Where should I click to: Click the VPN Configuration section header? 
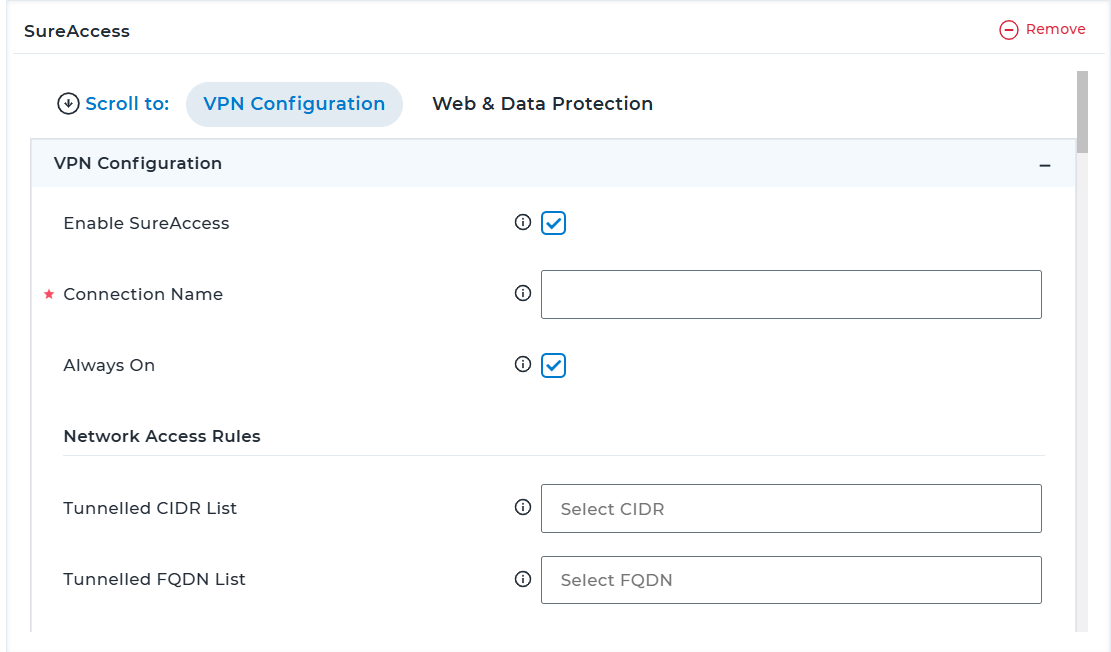pos(553,164)
